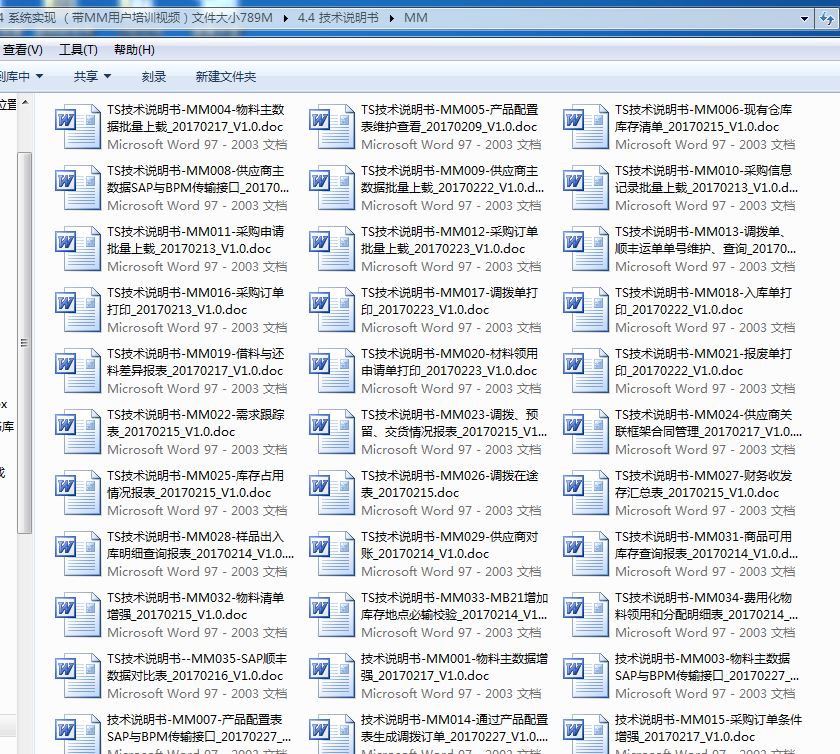The width and height of the screenshot is (840, 754).
Task: Expand the 包含到库中 dropdown arrow
Action: (39, 77)
